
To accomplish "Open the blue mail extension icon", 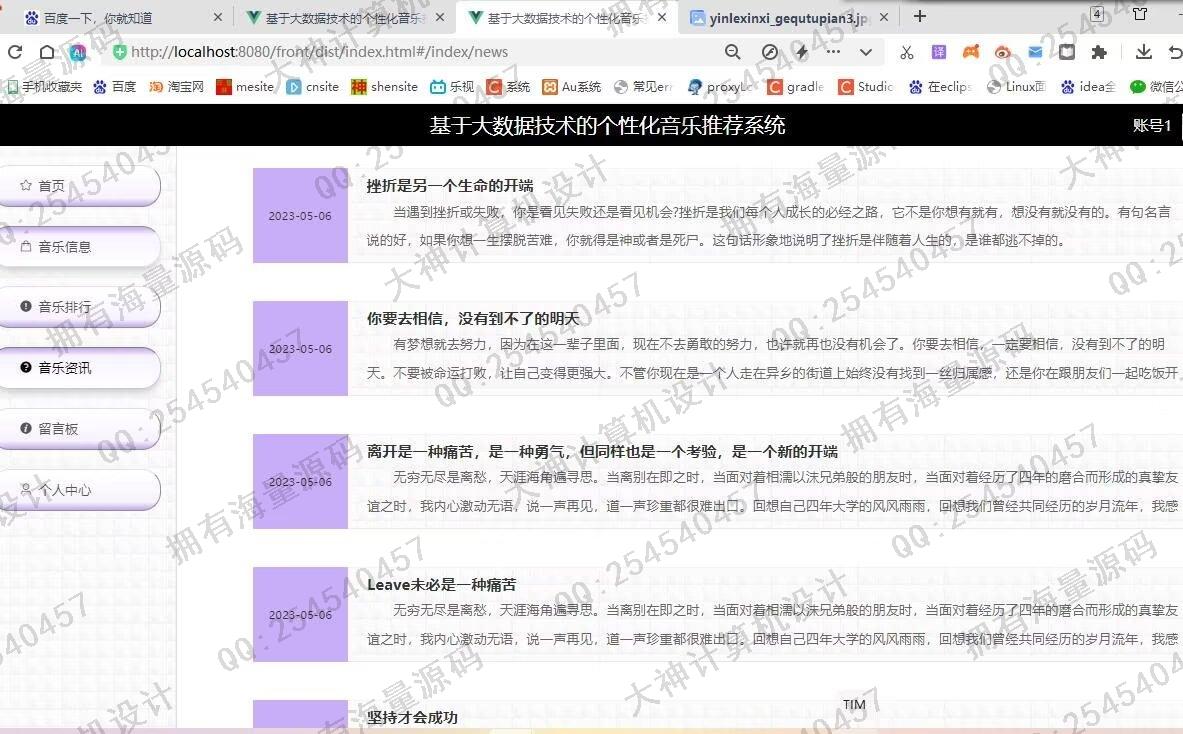I will click(x=1035, y=52).
